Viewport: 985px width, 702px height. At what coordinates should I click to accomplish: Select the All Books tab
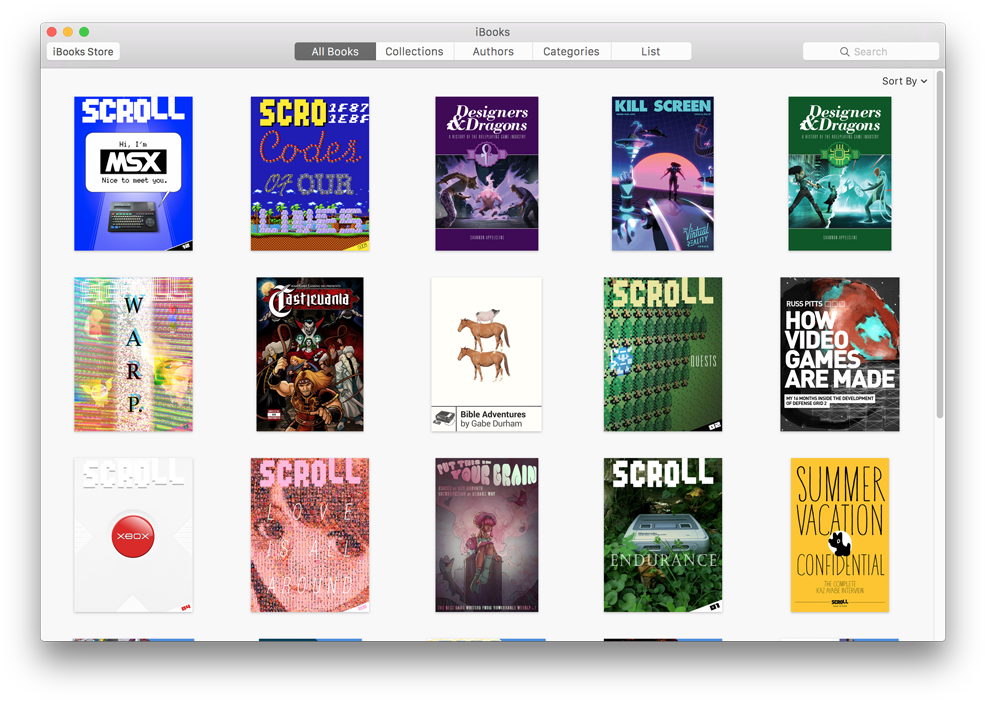(x=335, y=52)
